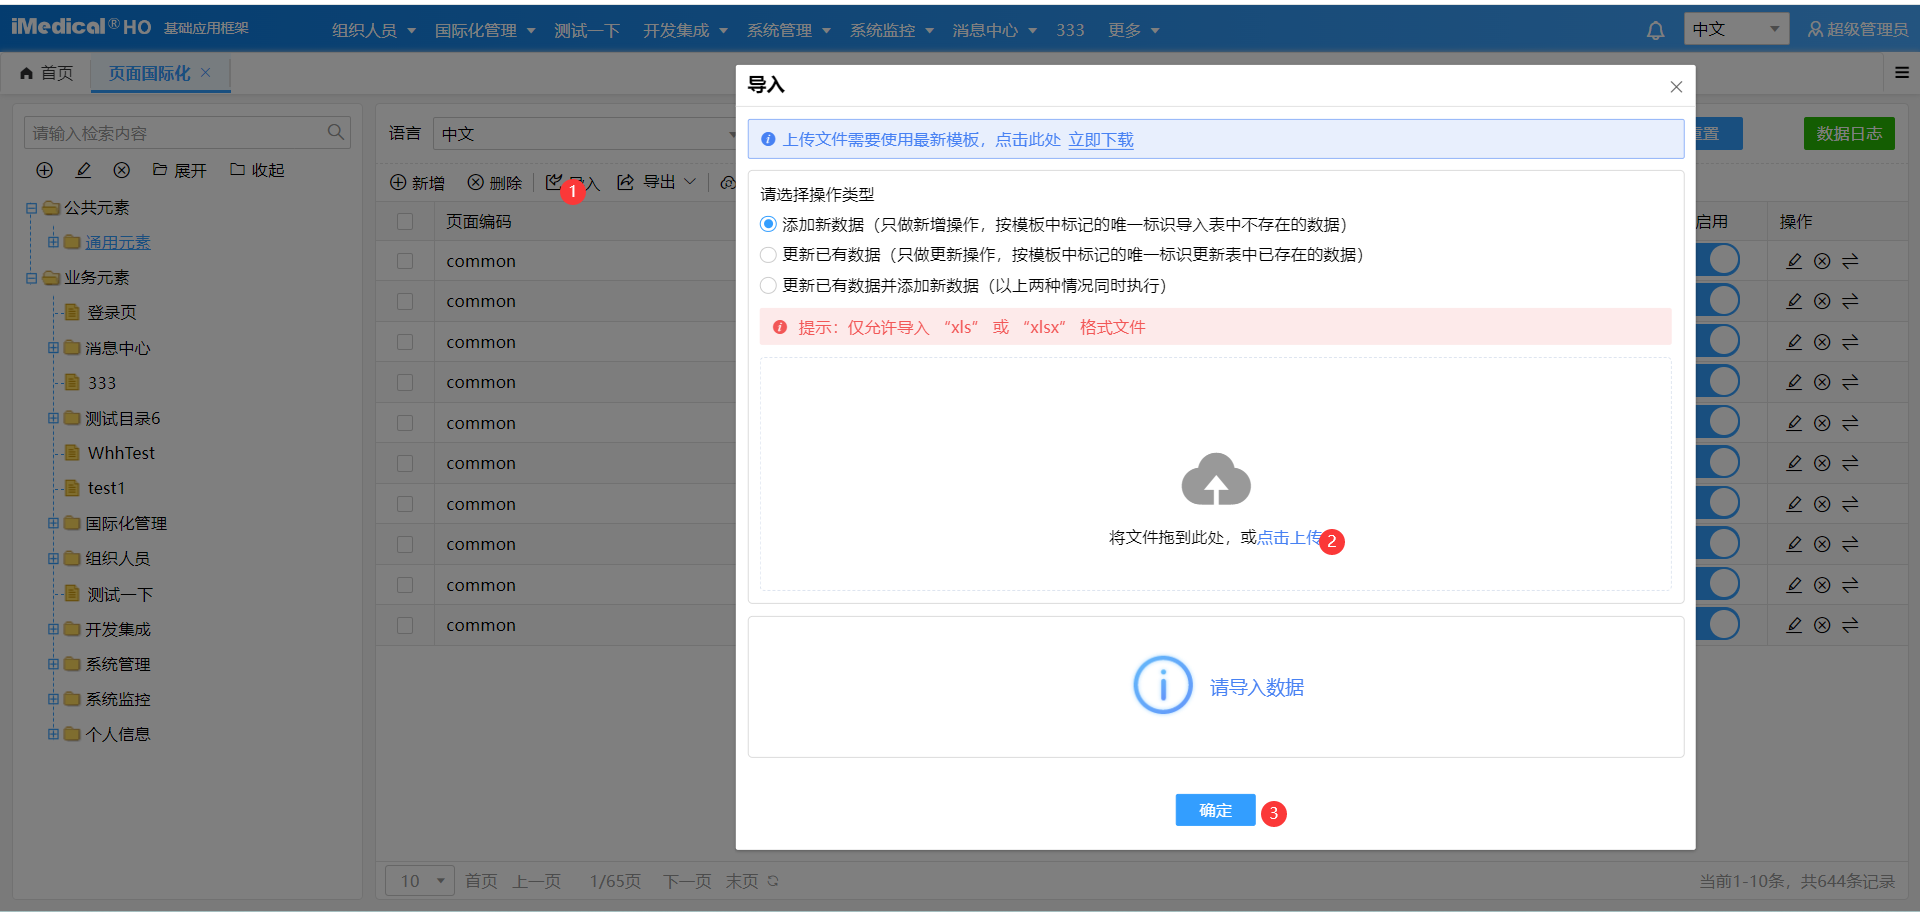Select the 更新已有数据 radio option
The height and width of the screenshot is (912, 1920).
point(768,255)
